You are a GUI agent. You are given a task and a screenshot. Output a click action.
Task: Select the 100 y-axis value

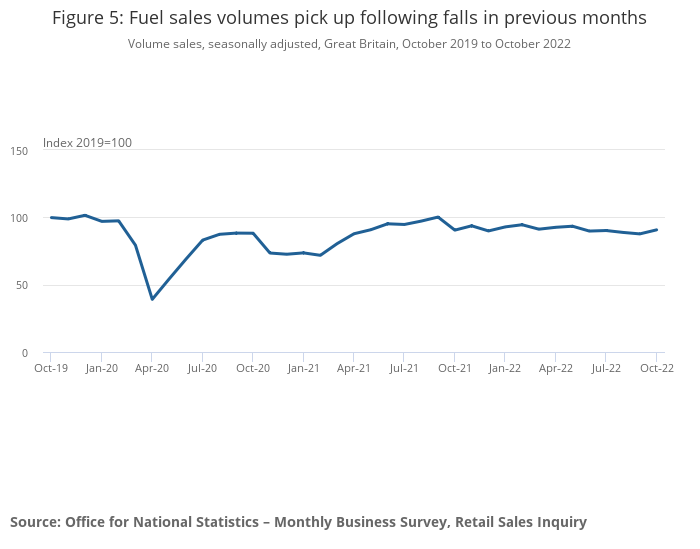coord(19,218)
